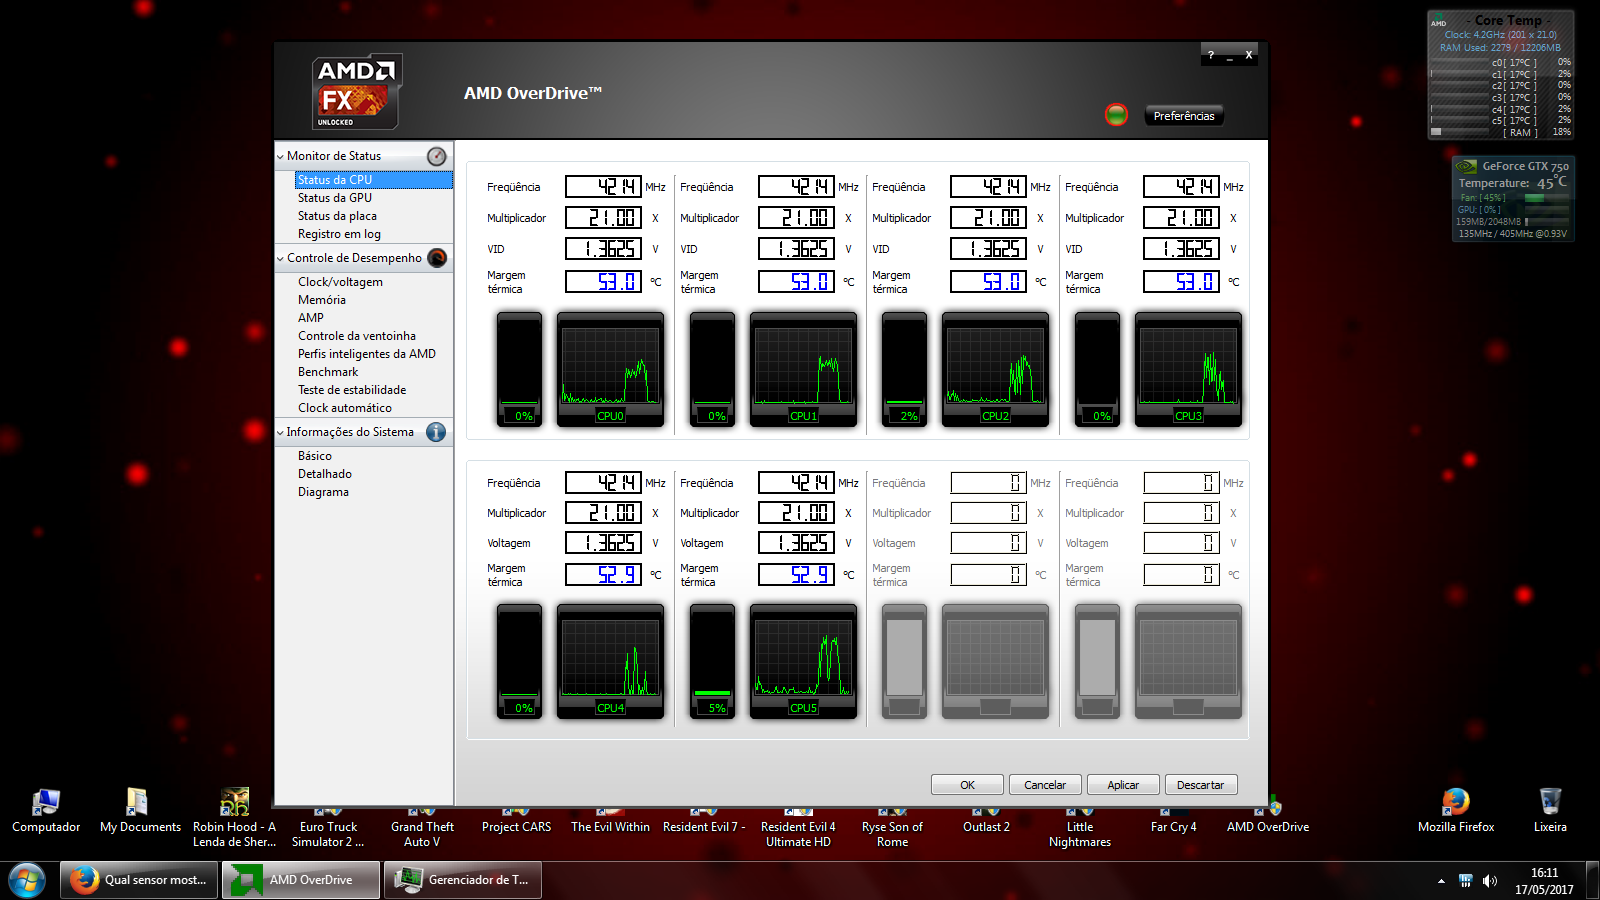The width and height of the screenshot is (1600, 900).
Task: Open Detalhado system information
Action: [325, 474]
